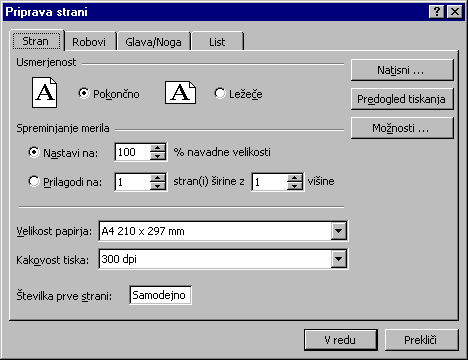Click the Številka prve strani label
The width and height of the screenshot is (468, 360).
(x=64, y=296)
